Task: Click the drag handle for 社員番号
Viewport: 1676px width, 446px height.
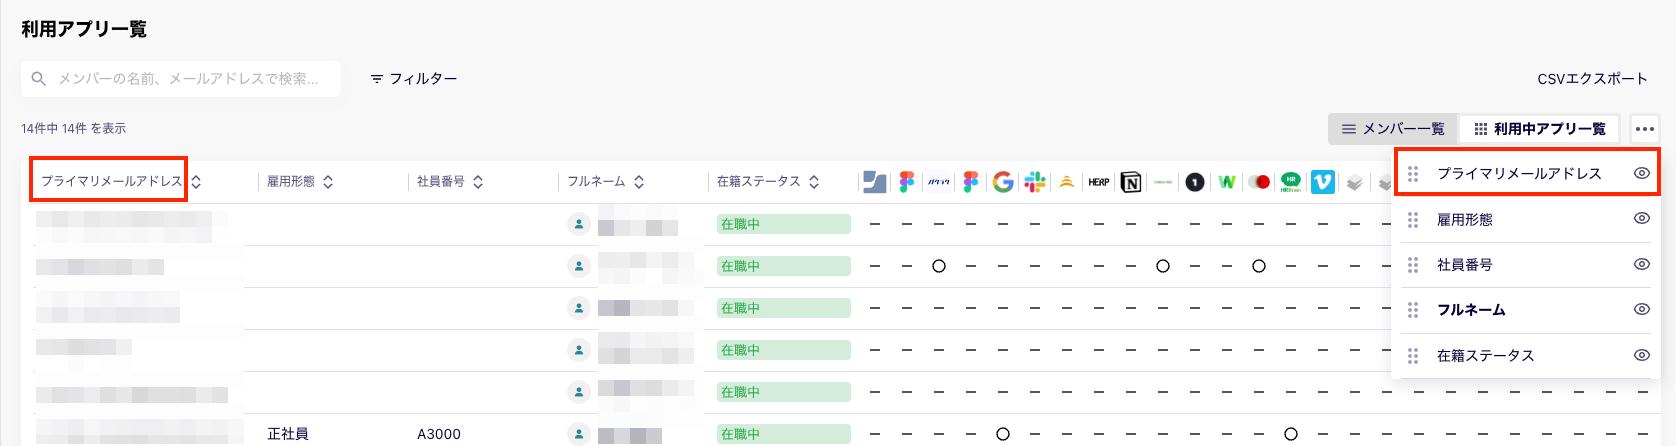Action: pyautogui.click(x=1413, y=265)
